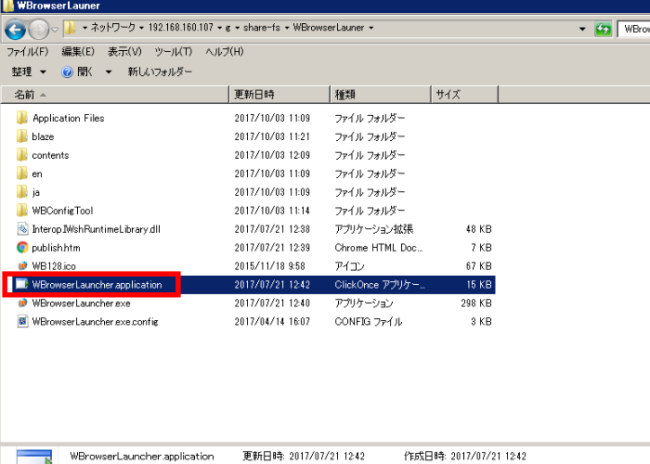Image resolution: width=650 pixels, height=464 pixels.
Task: Click the 新しいフォルダー button
Action: pyautogui.click(x=160, y=72)
